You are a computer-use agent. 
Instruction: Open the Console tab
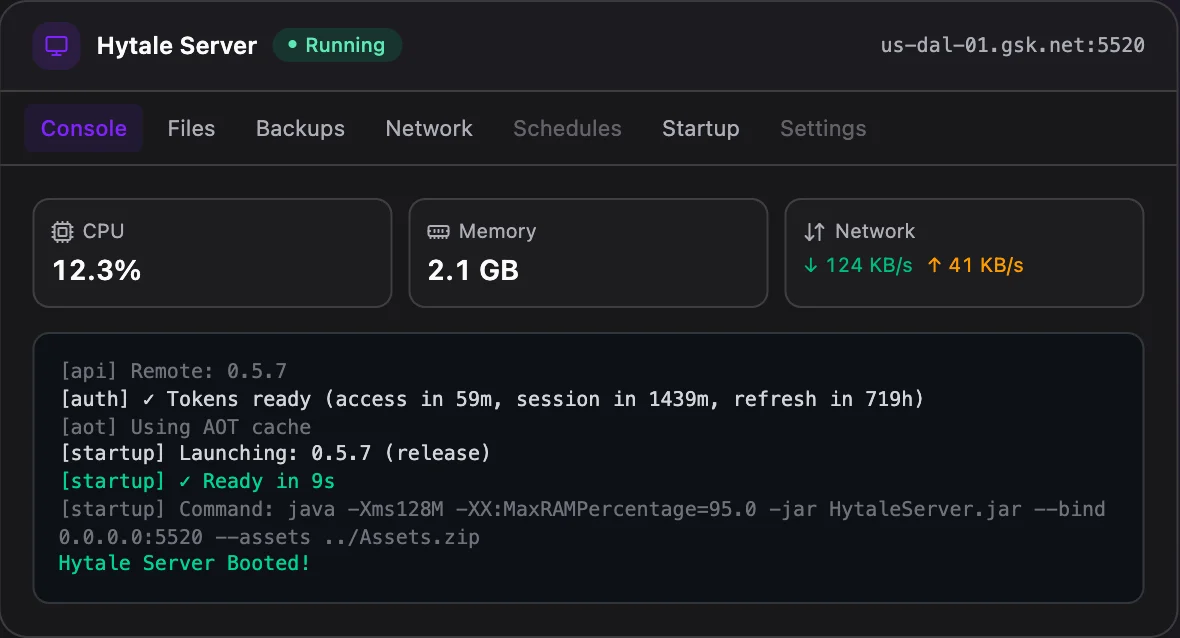[84, 129]
